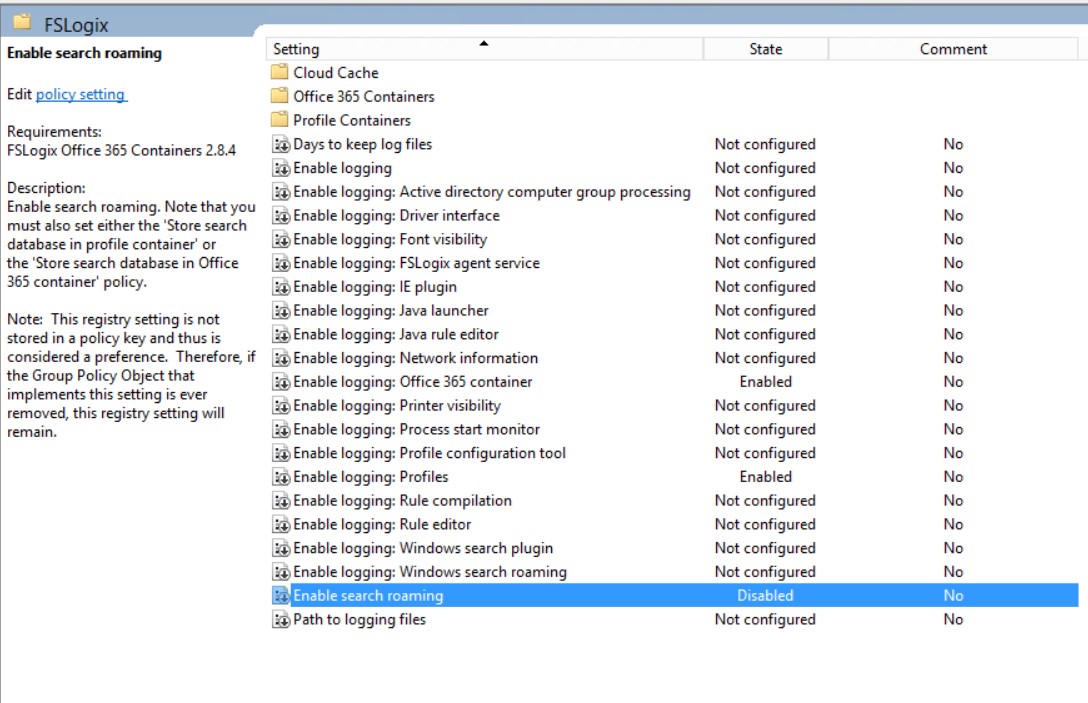The image size is (1088, 703).
Task: Sort by the Setting column header
Action: pos(484,49)
